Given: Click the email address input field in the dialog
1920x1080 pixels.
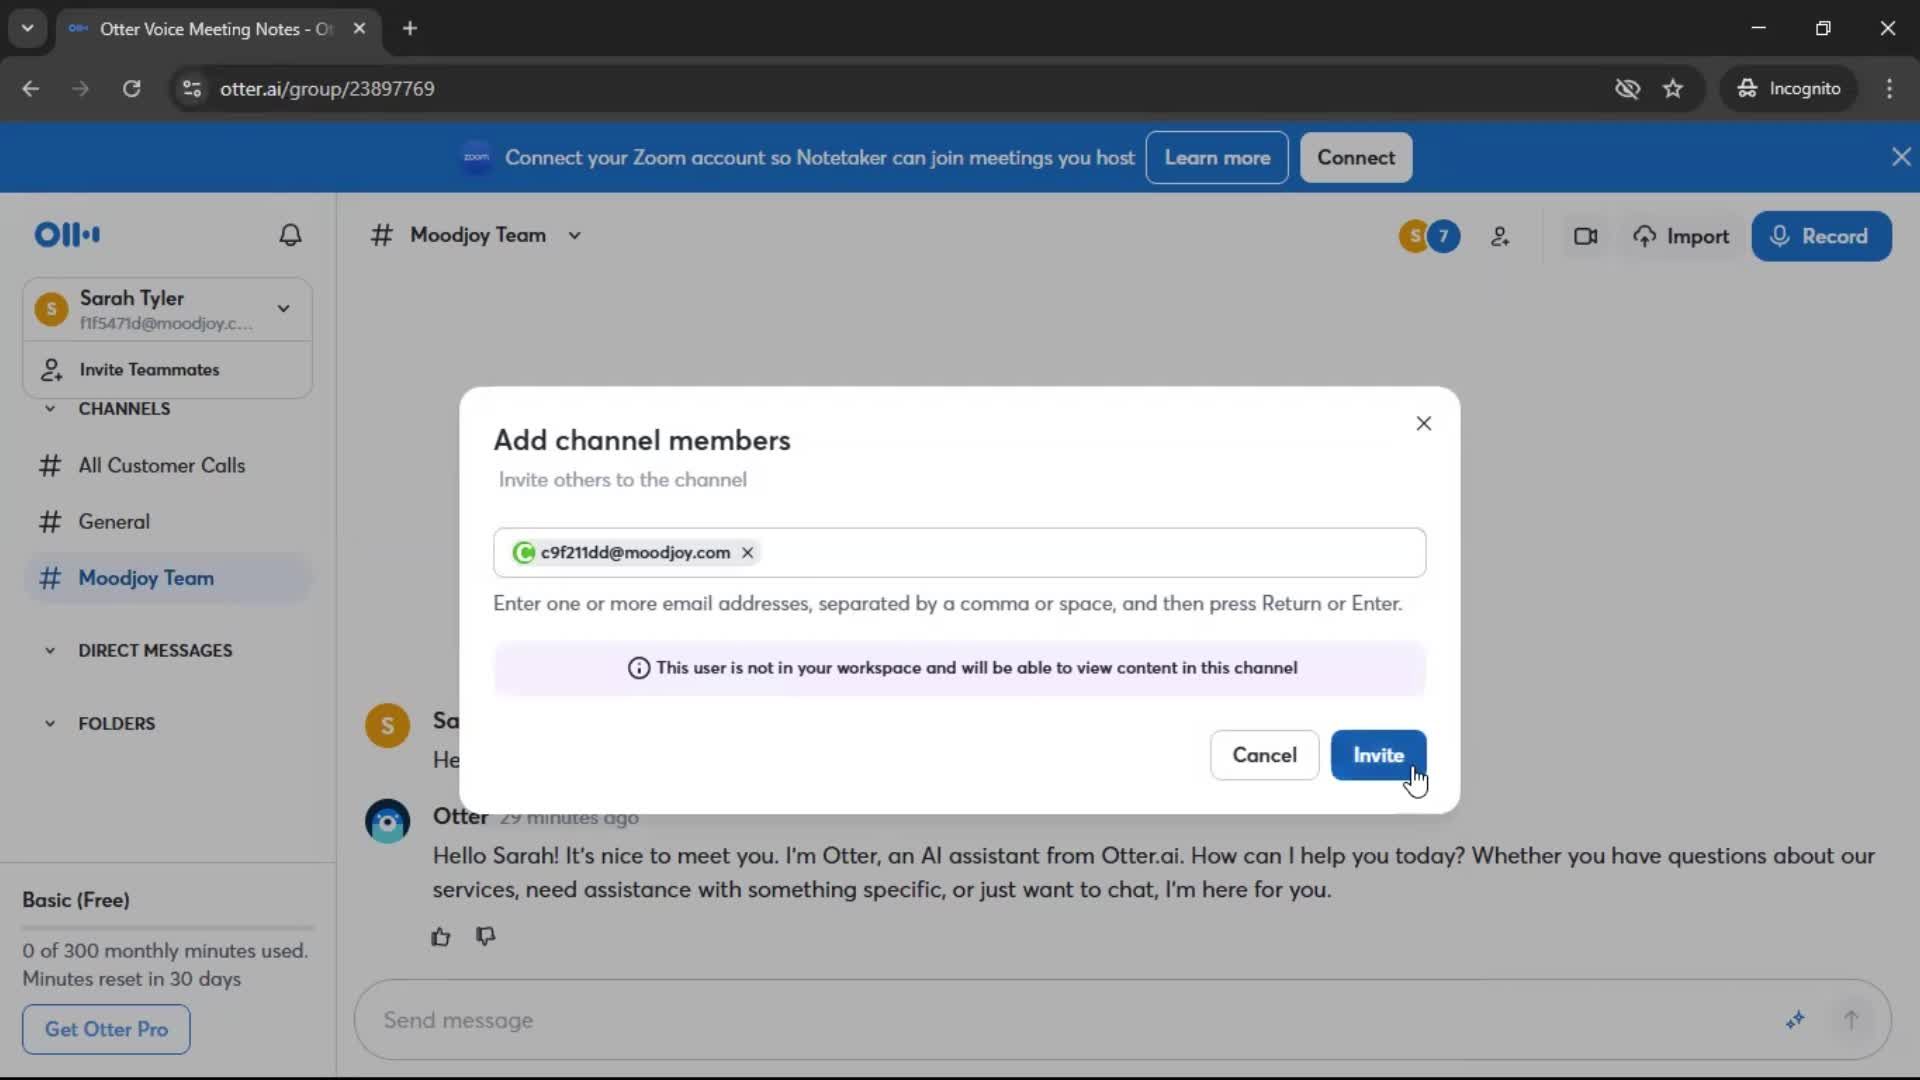Looking at the screenshot, I should coord(959,553).
